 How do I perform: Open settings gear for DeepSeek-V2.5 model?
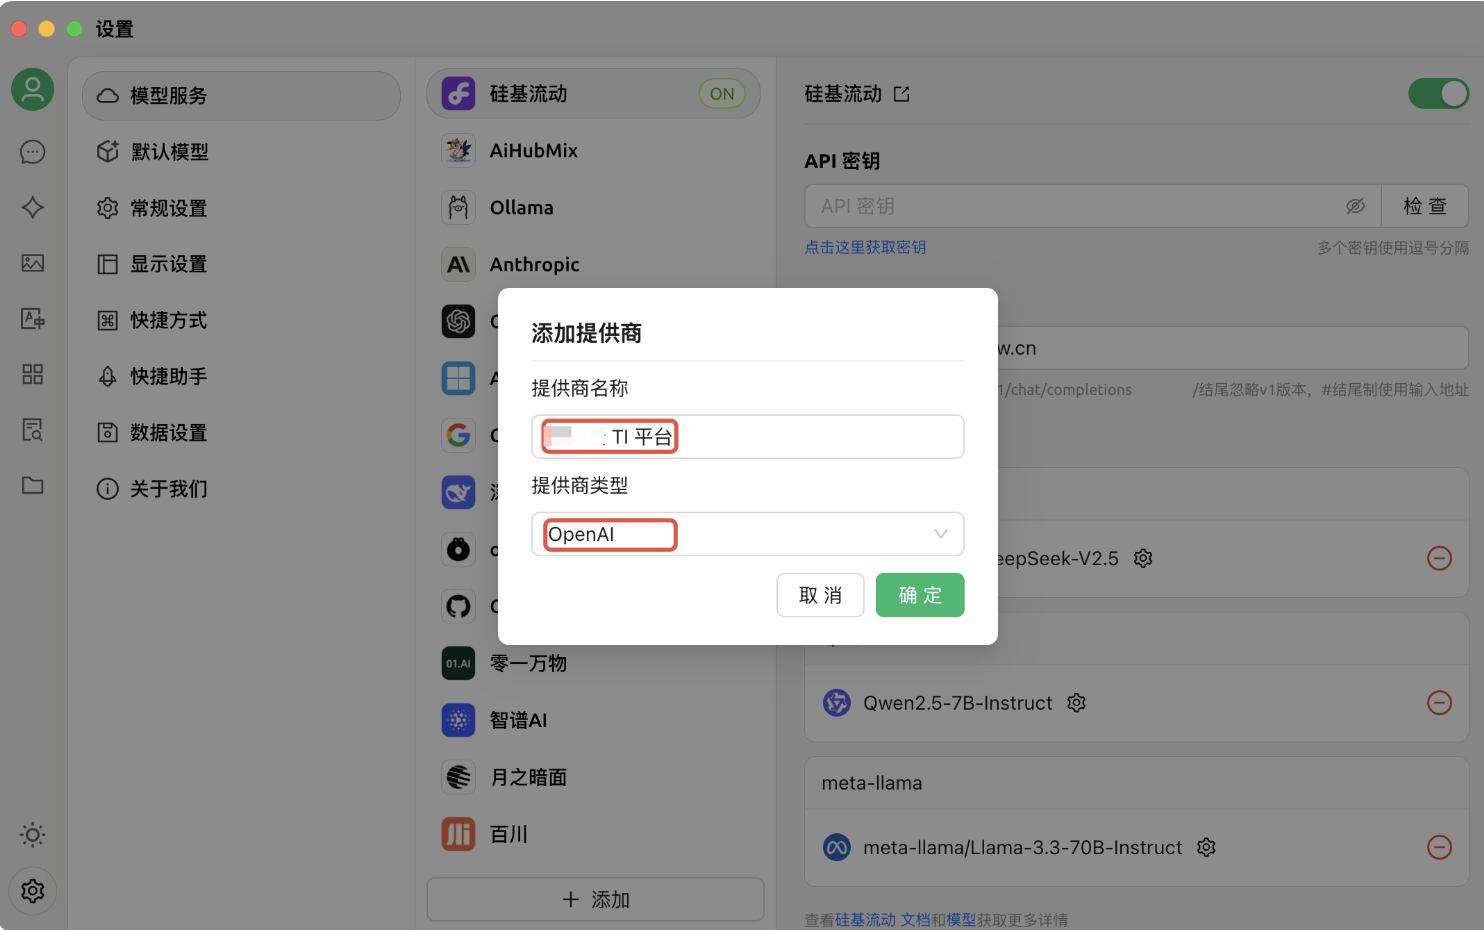(x=1143, y=558)
